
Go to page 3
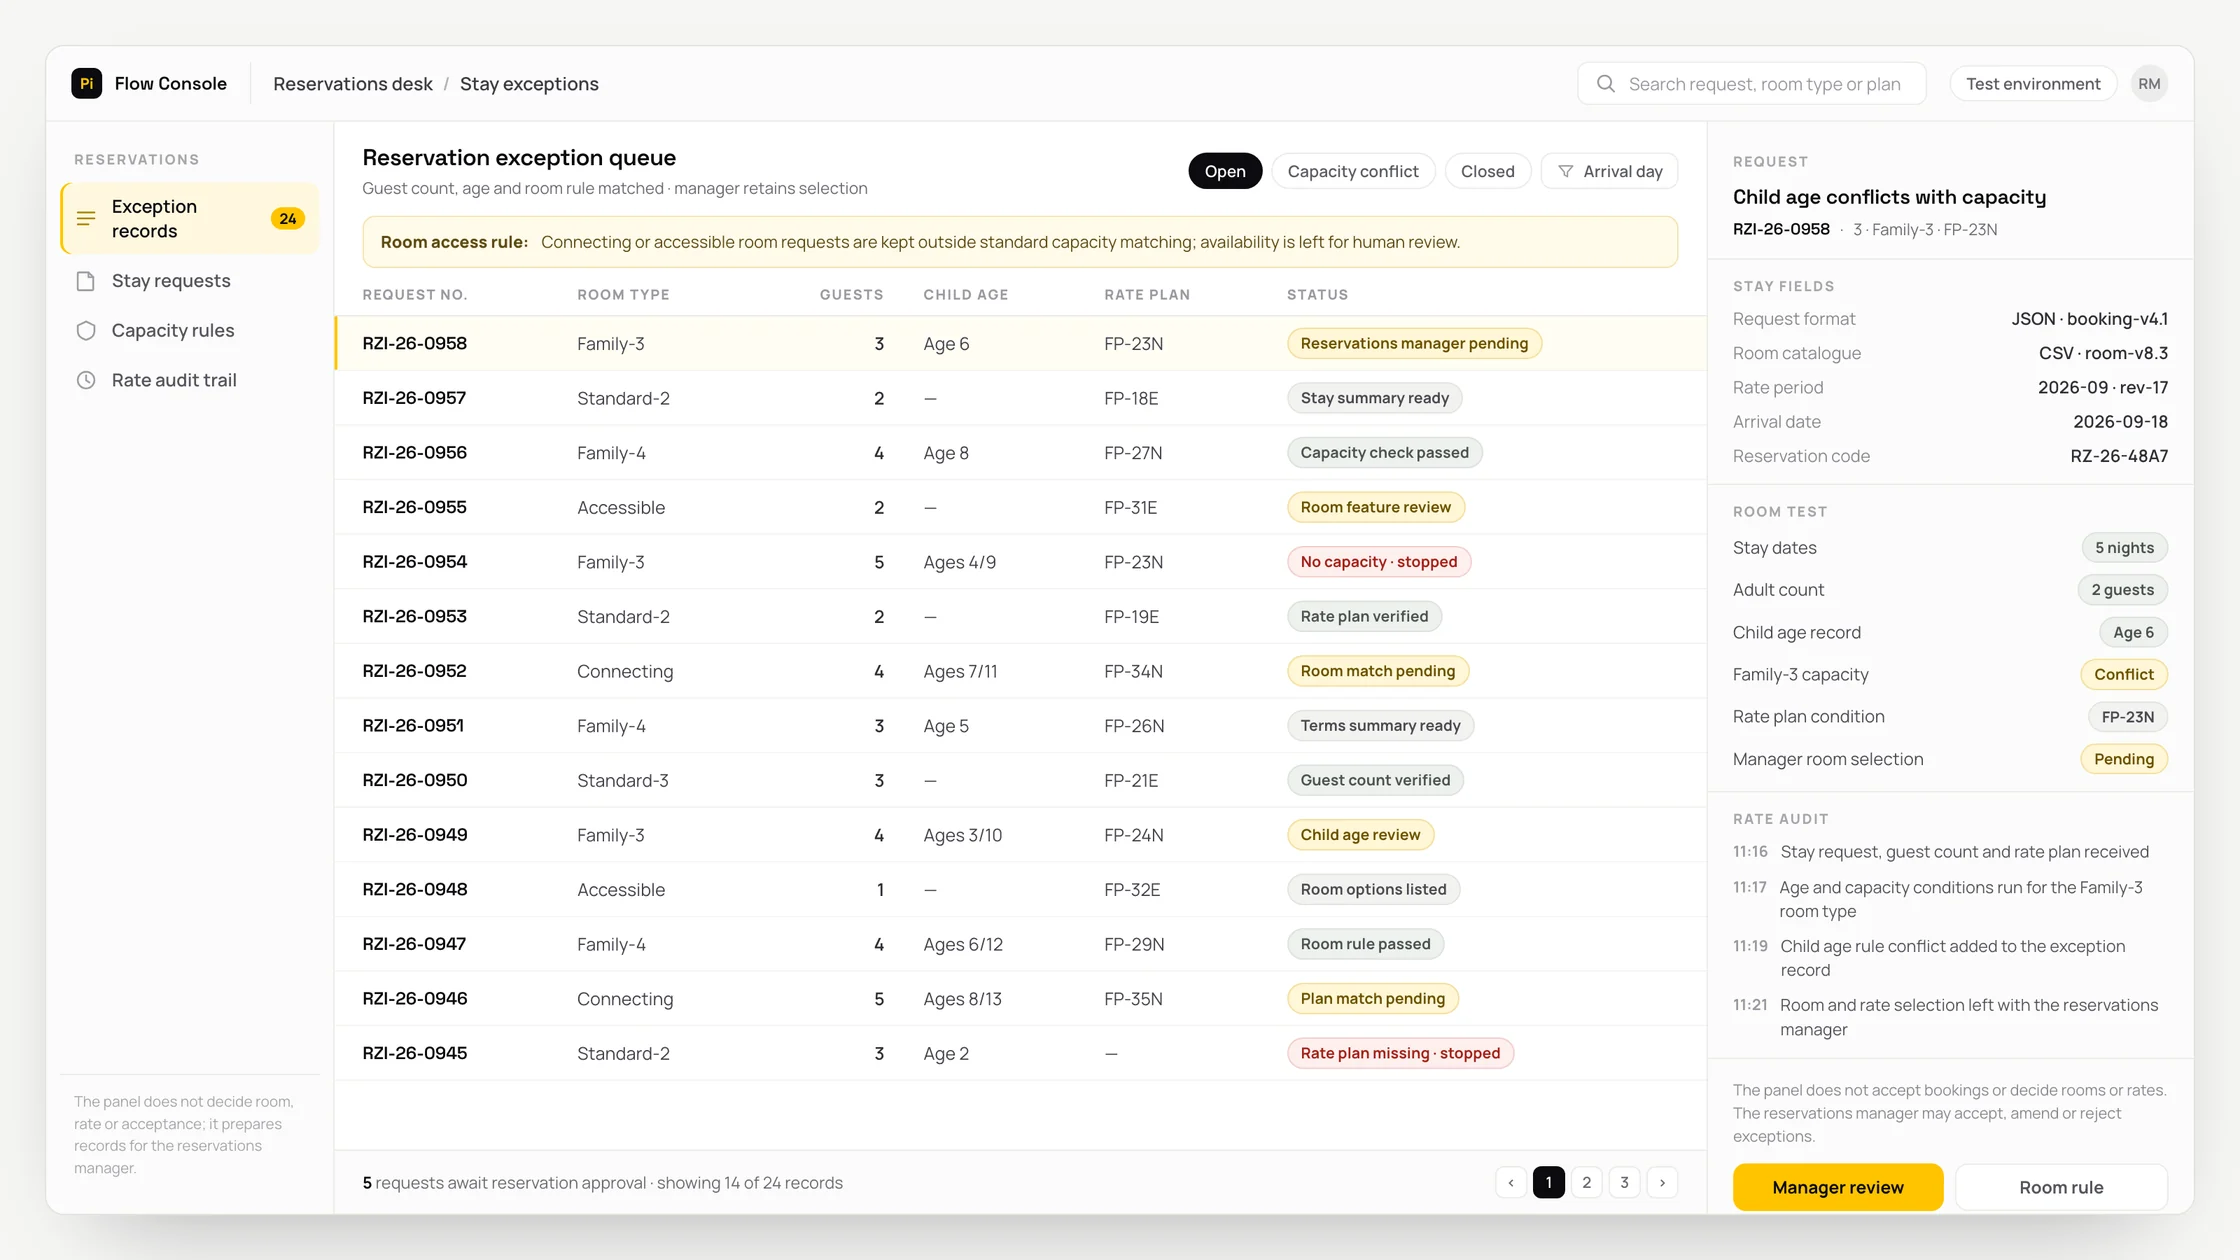click(1624, 1183)
